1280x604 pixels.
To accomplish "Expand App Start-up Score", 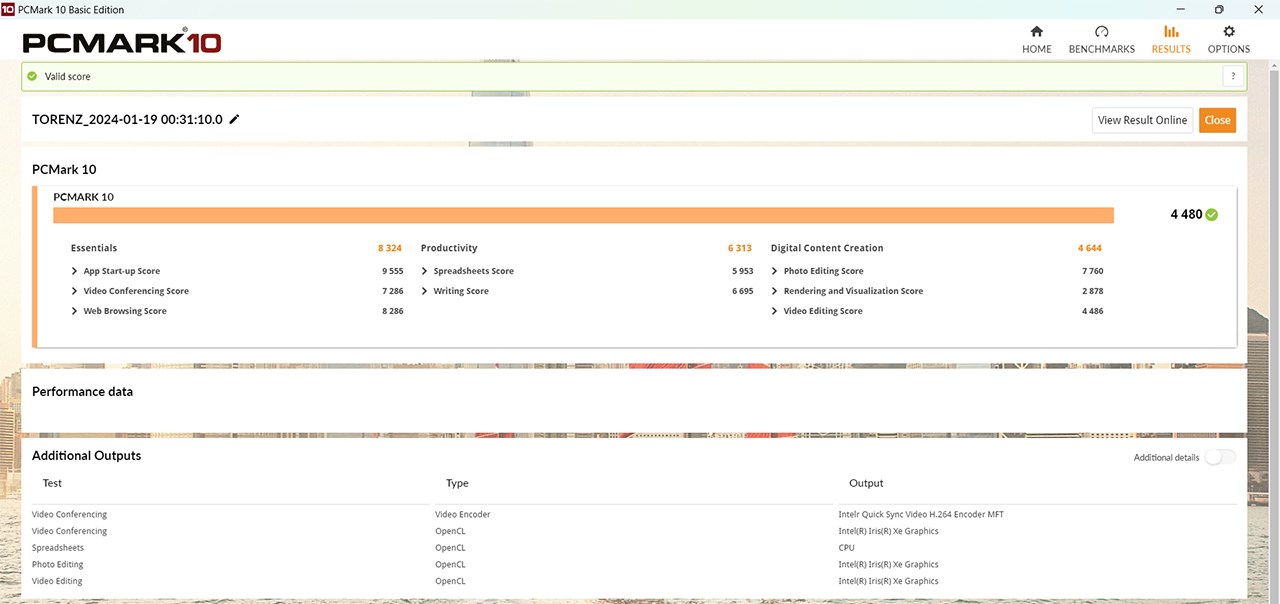I will [x=74, y=271].
